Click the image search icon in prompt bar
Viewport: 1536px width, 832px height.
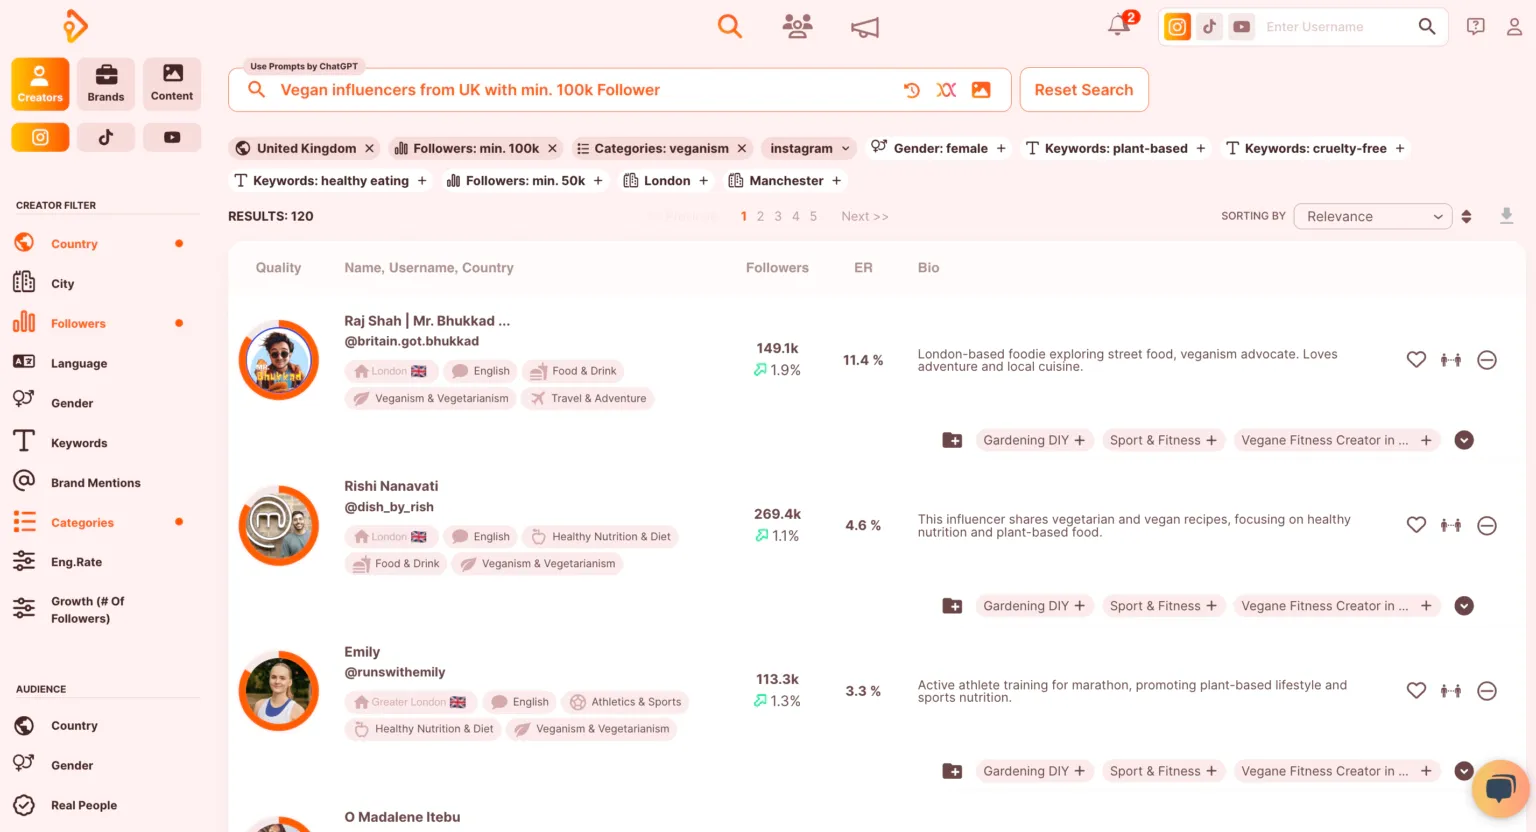click(x=981, y=90)
